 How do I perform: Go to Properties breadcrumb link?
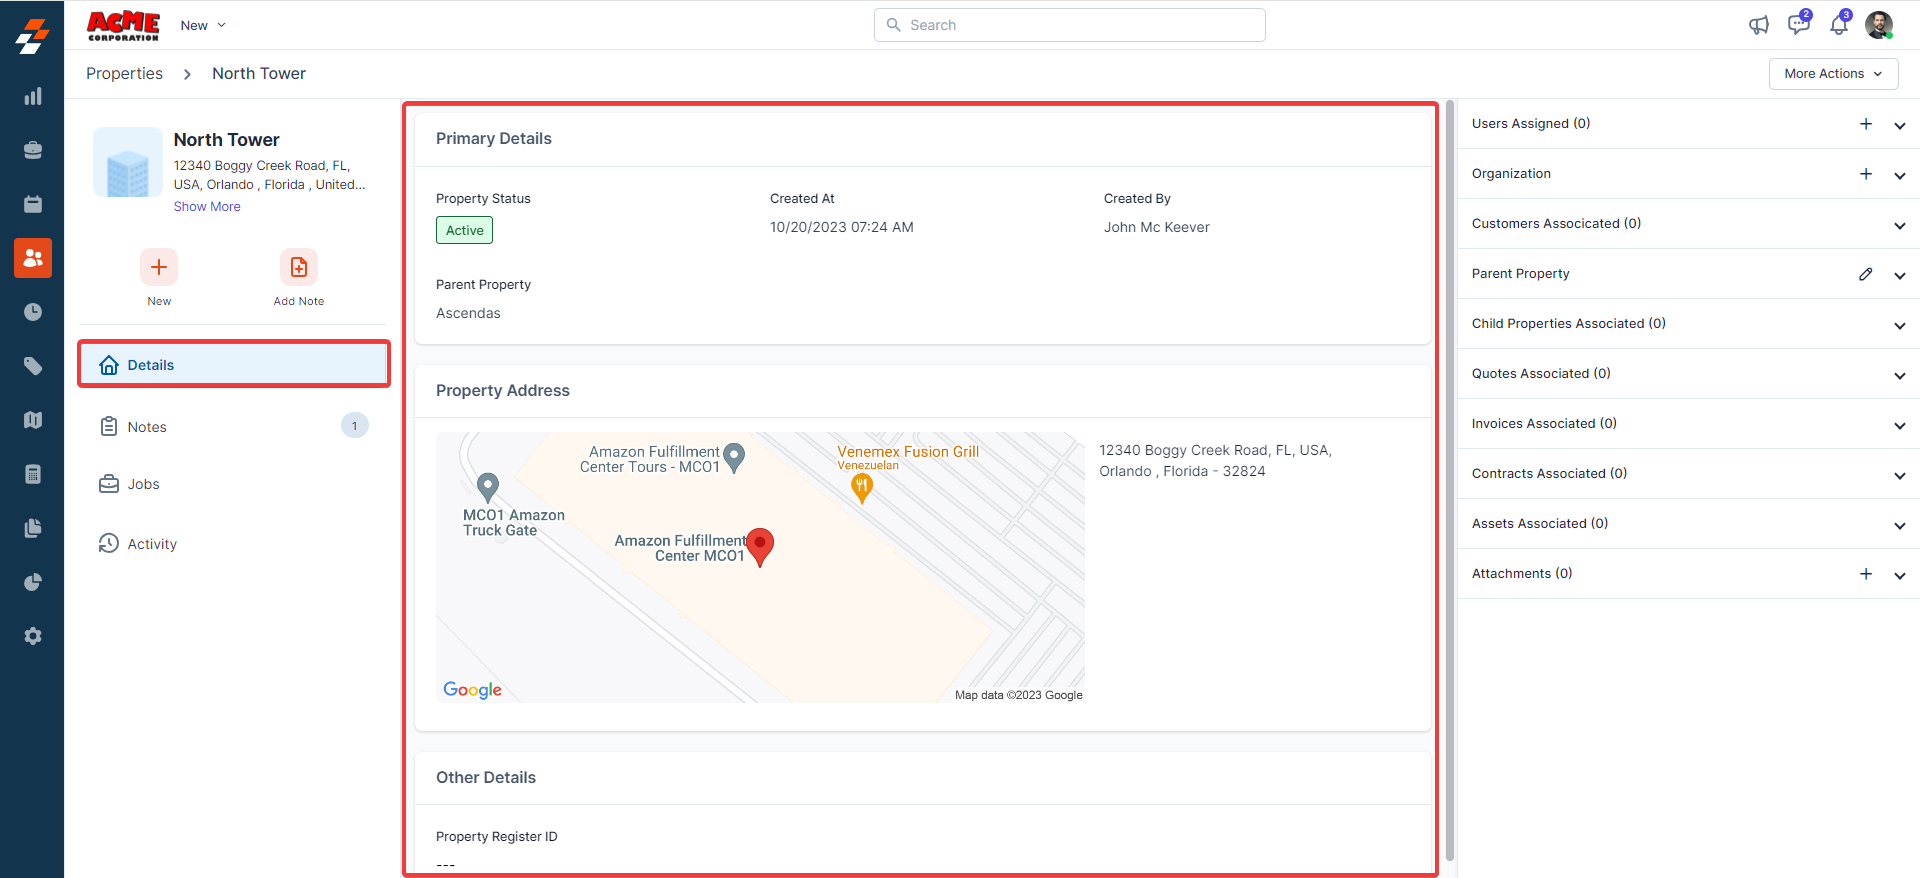pyautogui.click(x=124, y=74)
